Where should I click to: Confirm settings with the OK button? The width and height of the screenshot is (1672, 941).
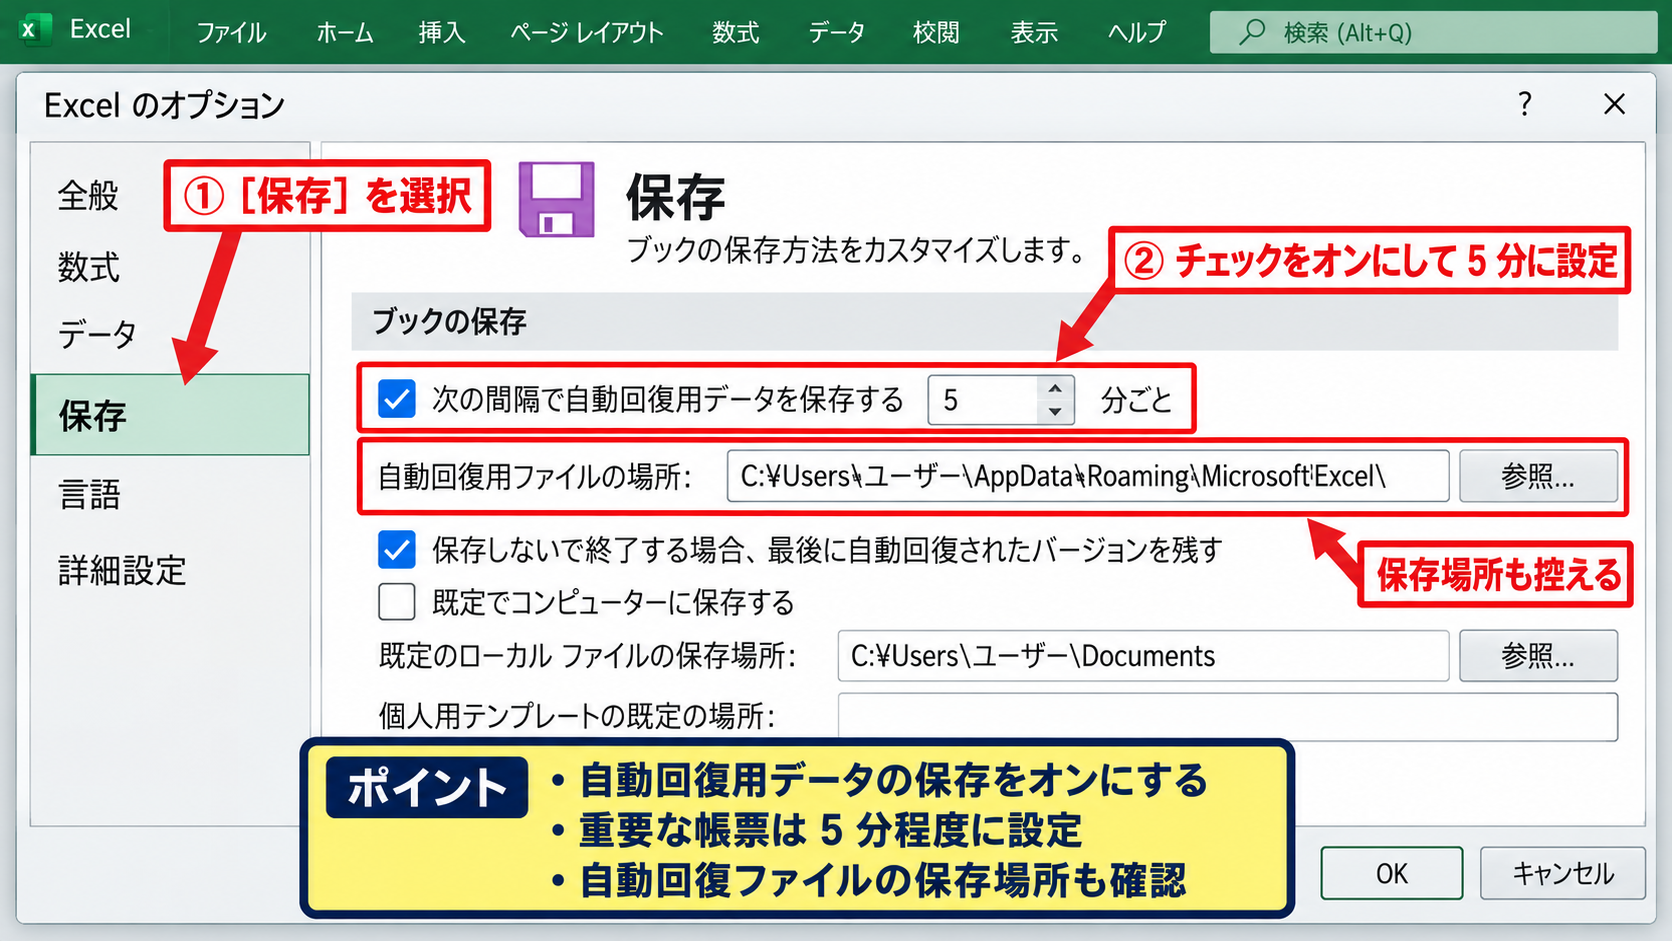tap(1391, 873)
